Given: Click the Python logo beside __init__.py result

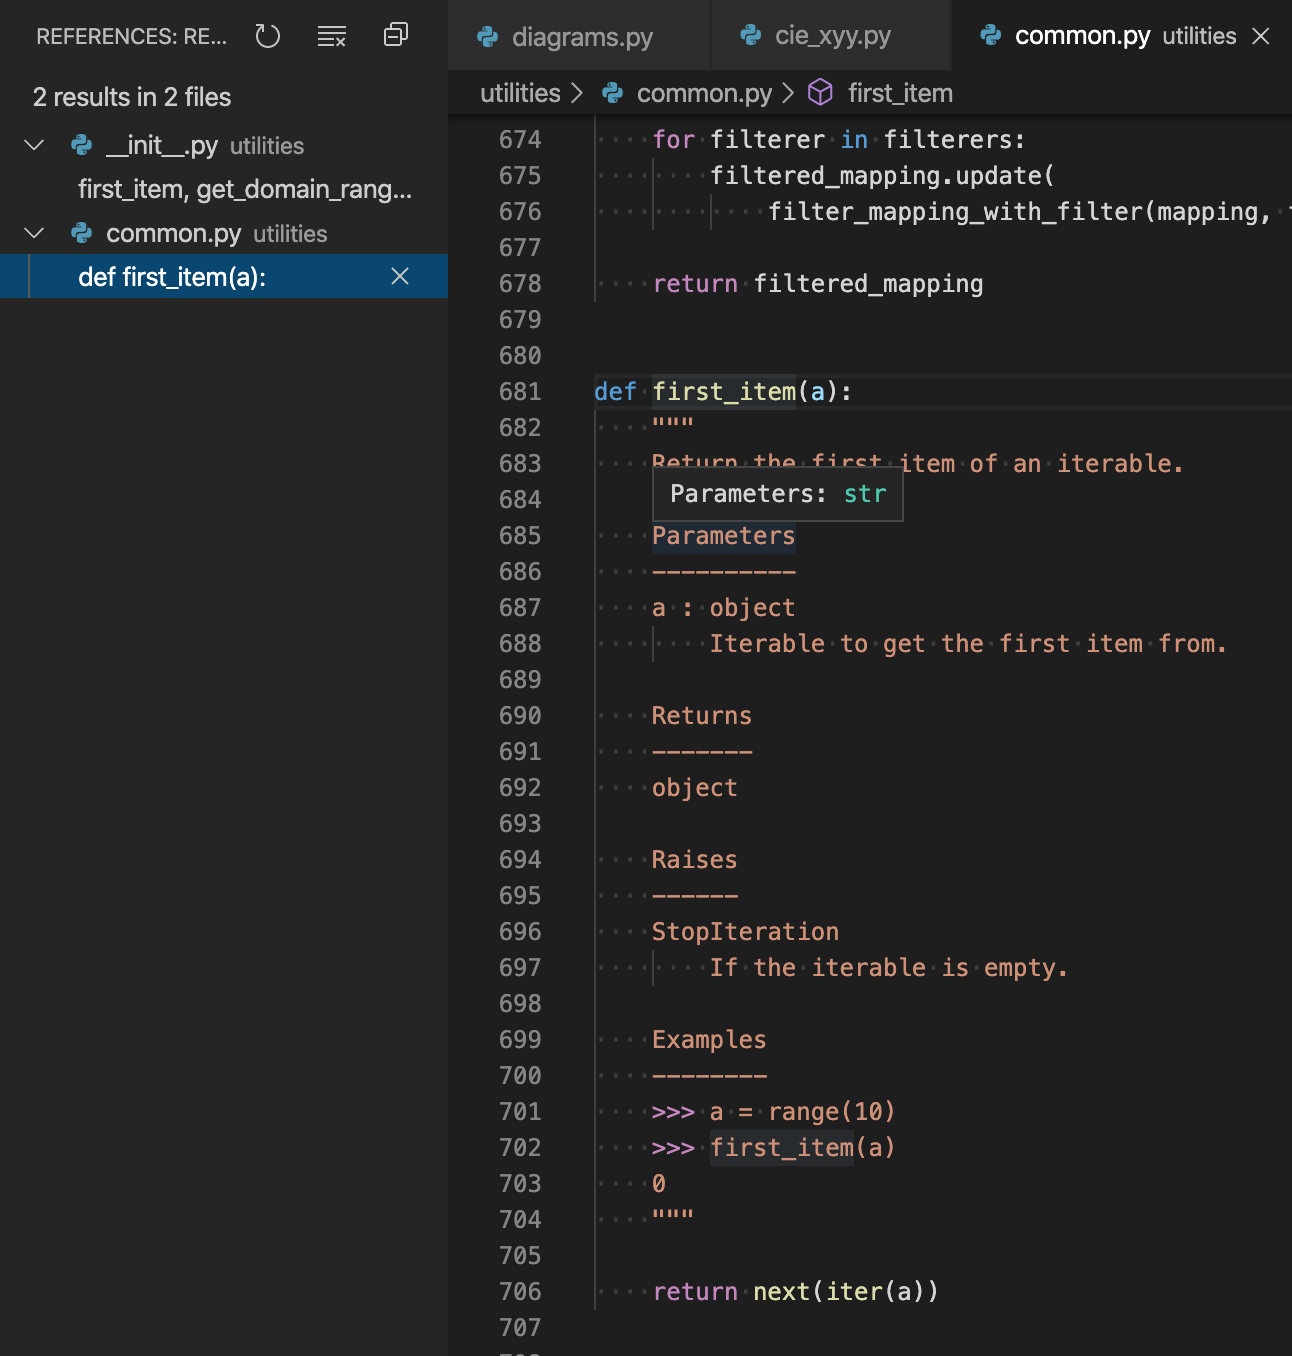Looking at the screenshot, I should pyautogui.click(x=80, y=145).
